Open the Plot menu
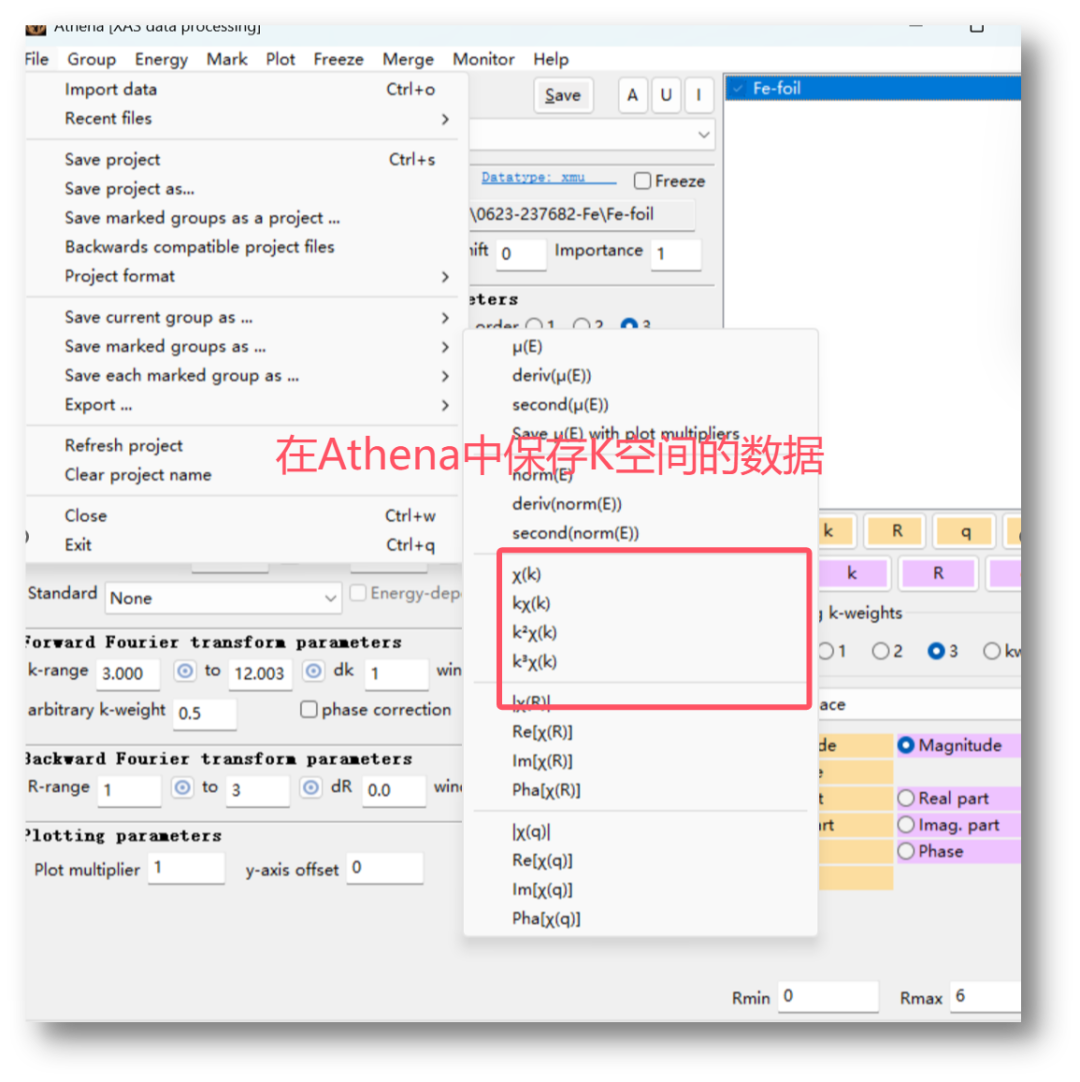Image resolution: width=1080 pixels, height=1082 pixels. click(x=281, y=59)
